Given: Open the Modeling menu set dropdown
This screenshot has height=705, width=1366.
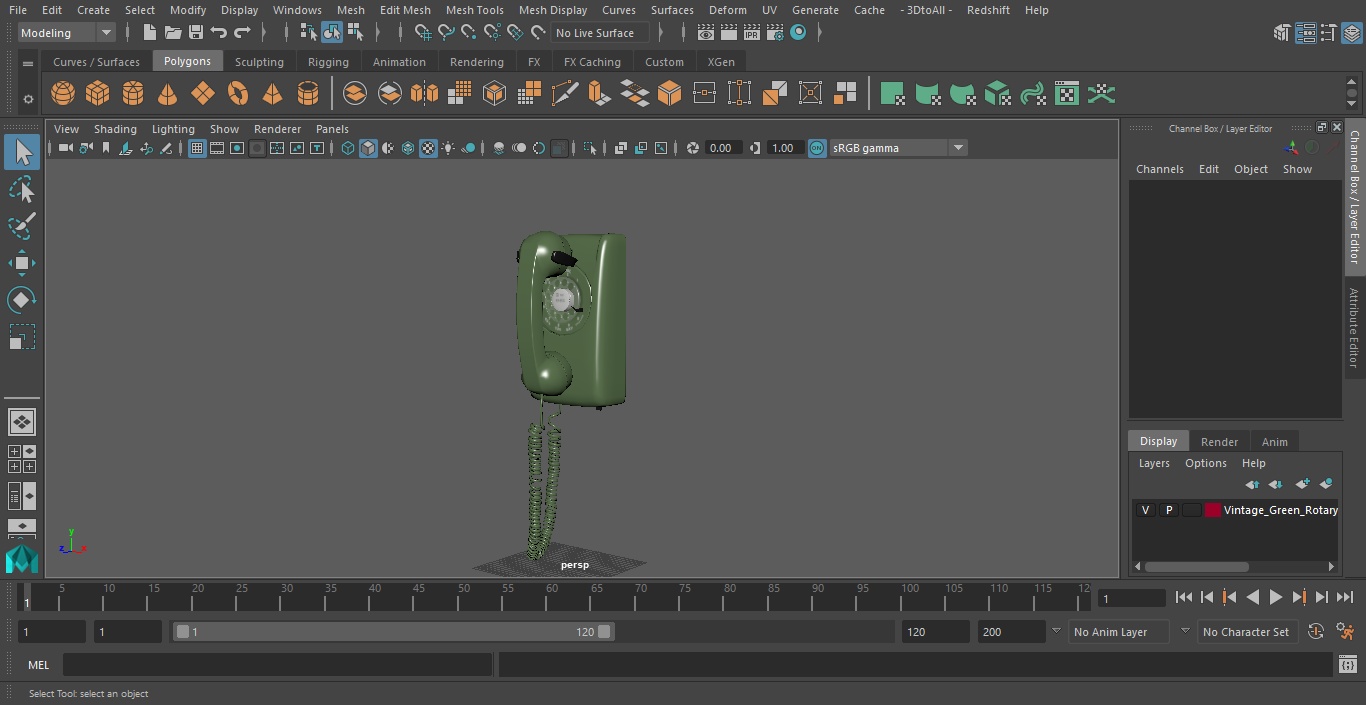Looking at the screenshot, I should coord(67,33).
